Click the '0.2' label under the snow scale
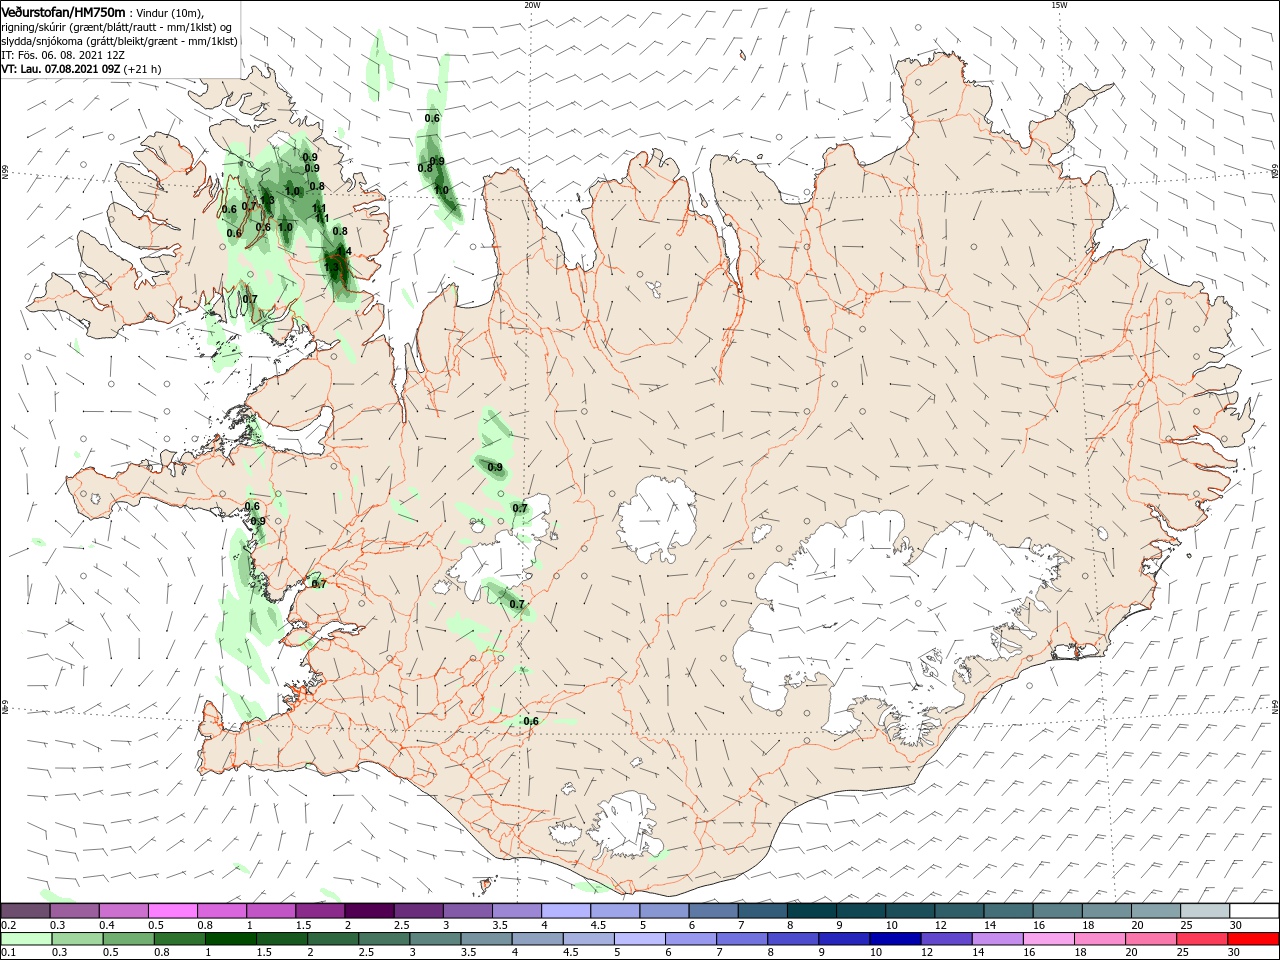The height and width of the screenshot is (960, 1280). click(8, 925)
